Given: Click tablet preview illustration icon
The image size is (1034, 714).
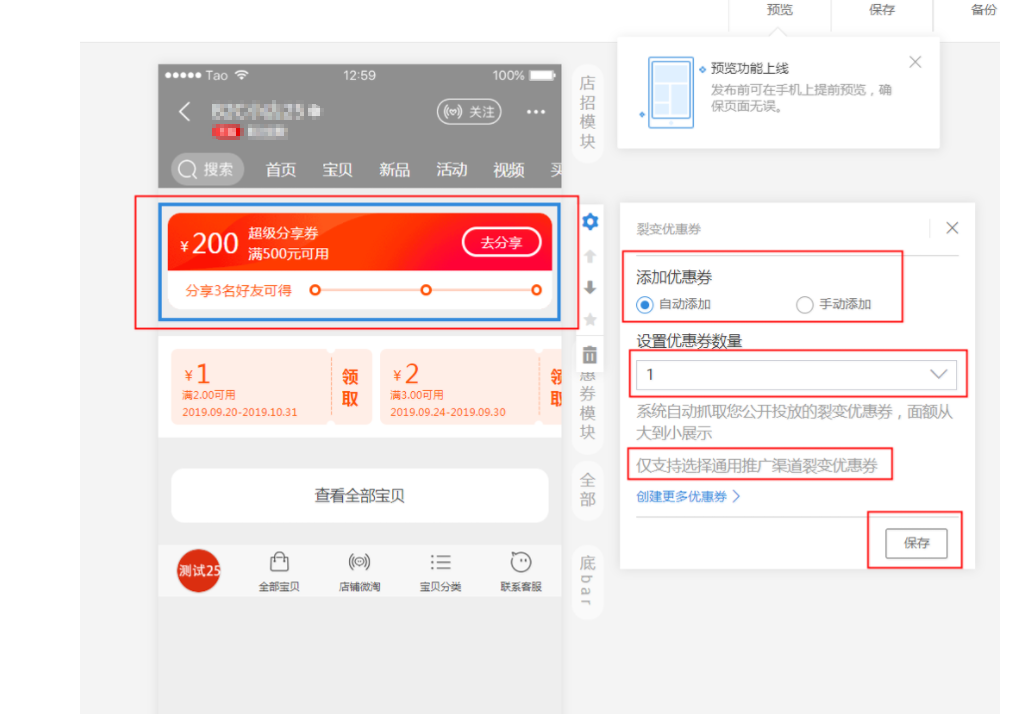Looking at the screenshot, I should tap(671, 92).
